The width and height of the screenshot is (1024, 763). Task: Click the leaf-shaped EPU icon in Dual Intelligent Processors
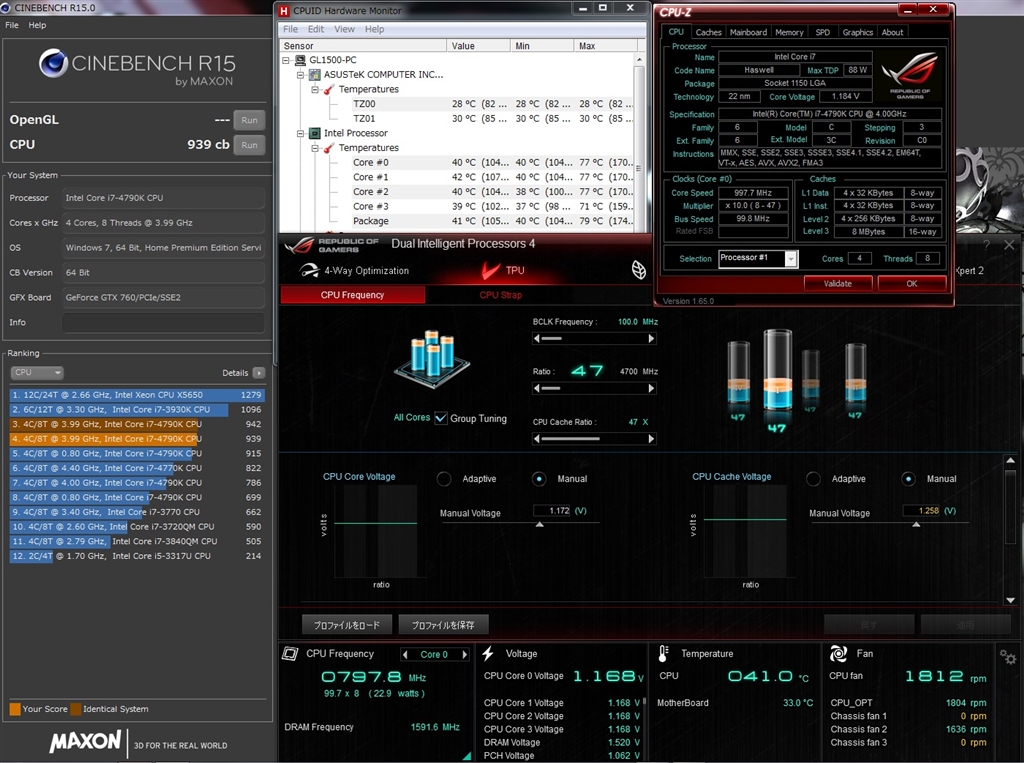(639, 270)
